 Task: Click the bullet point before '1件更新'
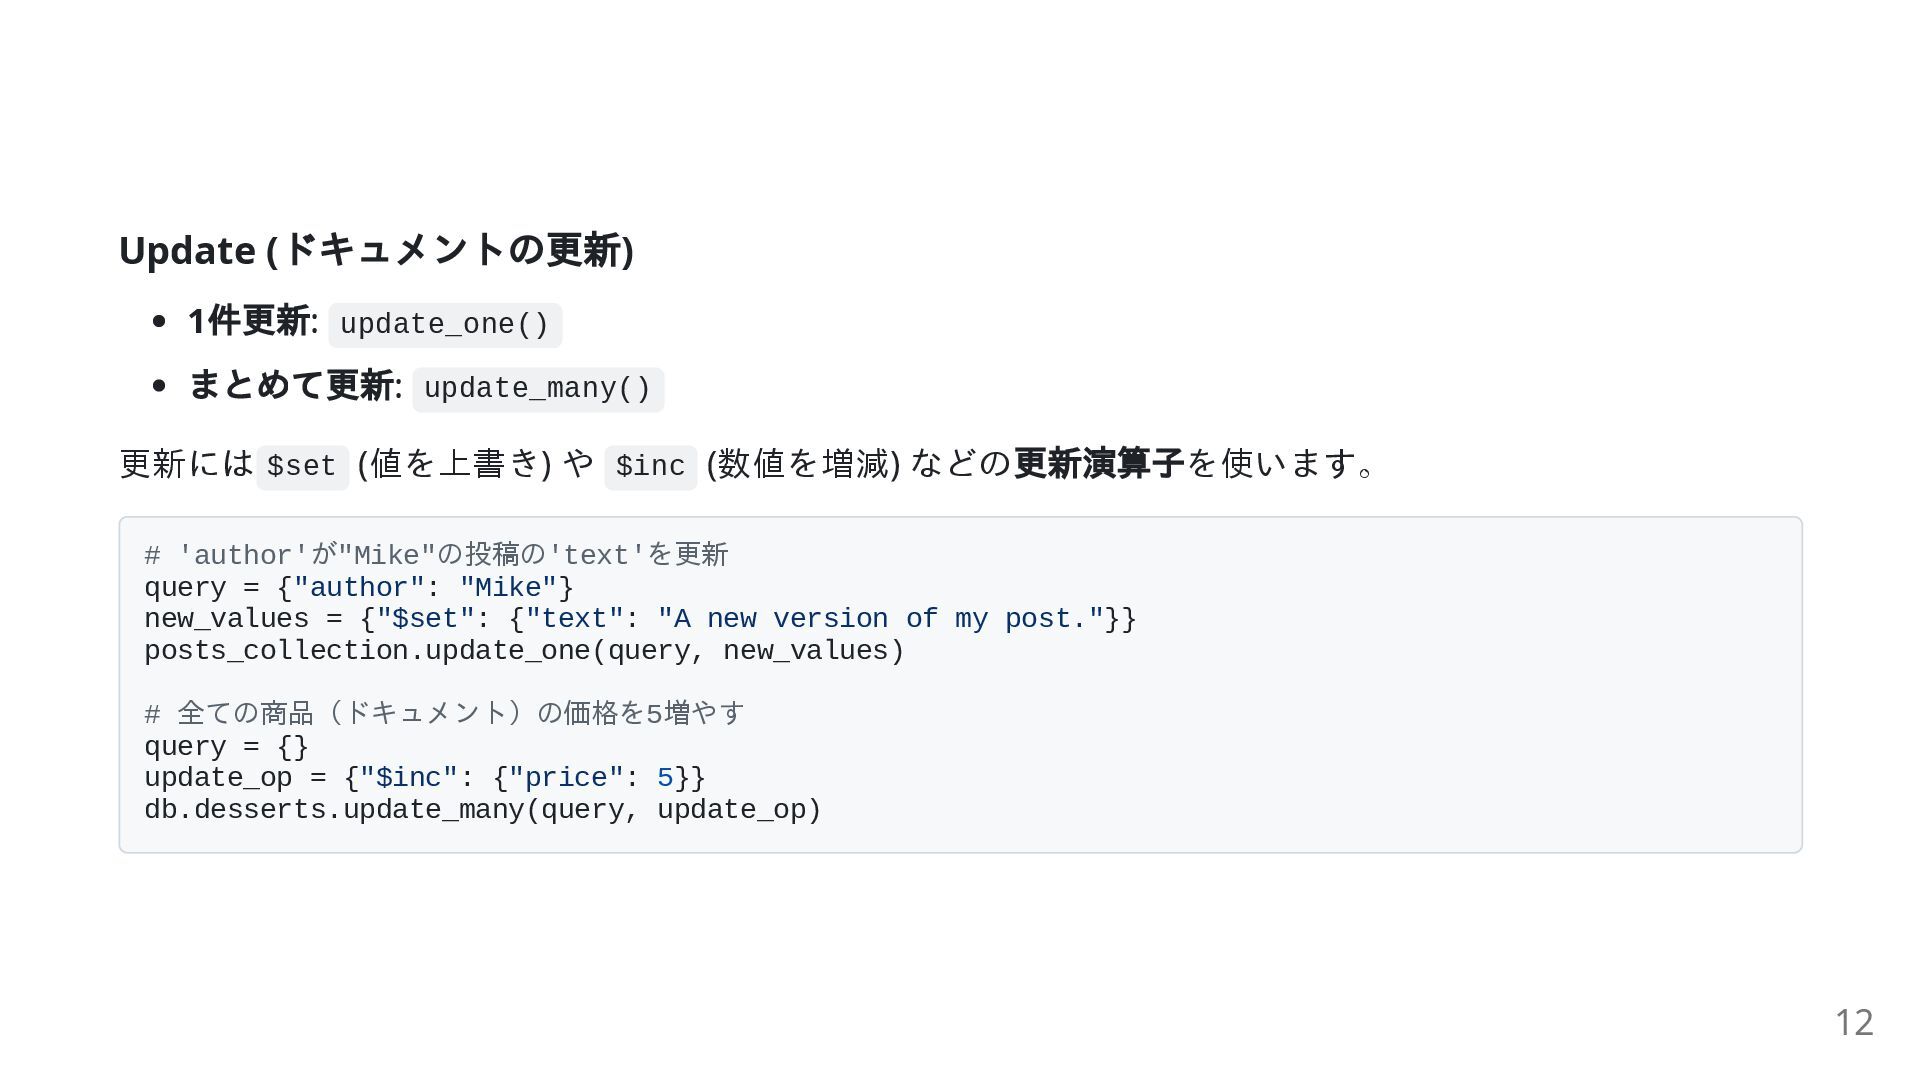[158, 322]
